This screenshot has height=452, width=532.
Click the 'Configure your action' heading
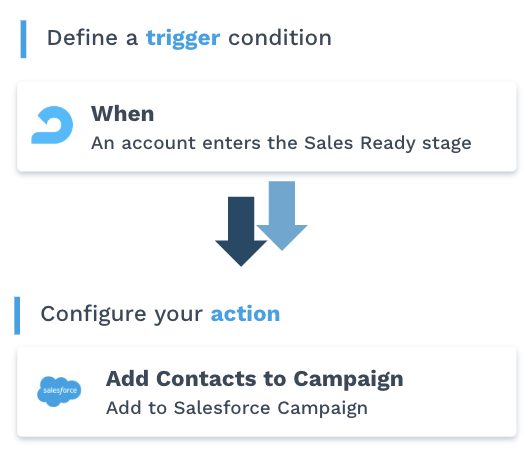click(160, 314)
